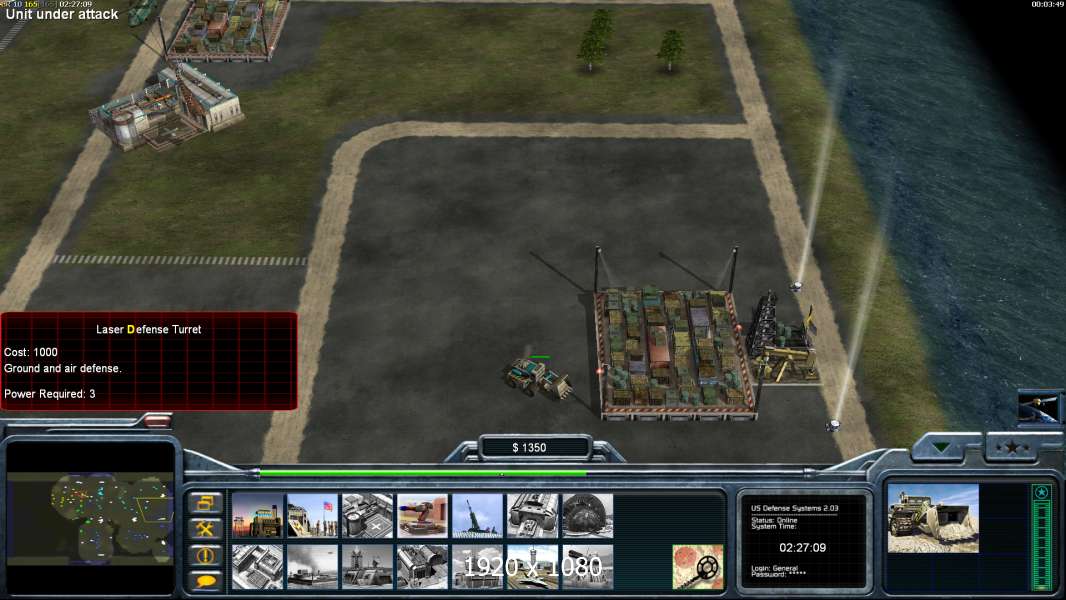Click the green power level bar
Viewport: 1066px width, 600px height.
tap(423, 473)
